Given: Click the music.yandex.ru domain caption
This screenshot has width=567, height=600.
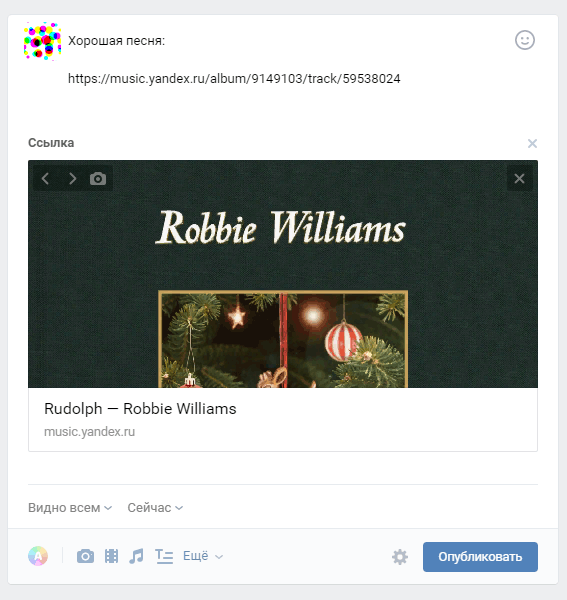Looking at the screenshot, I should [90, 432].
